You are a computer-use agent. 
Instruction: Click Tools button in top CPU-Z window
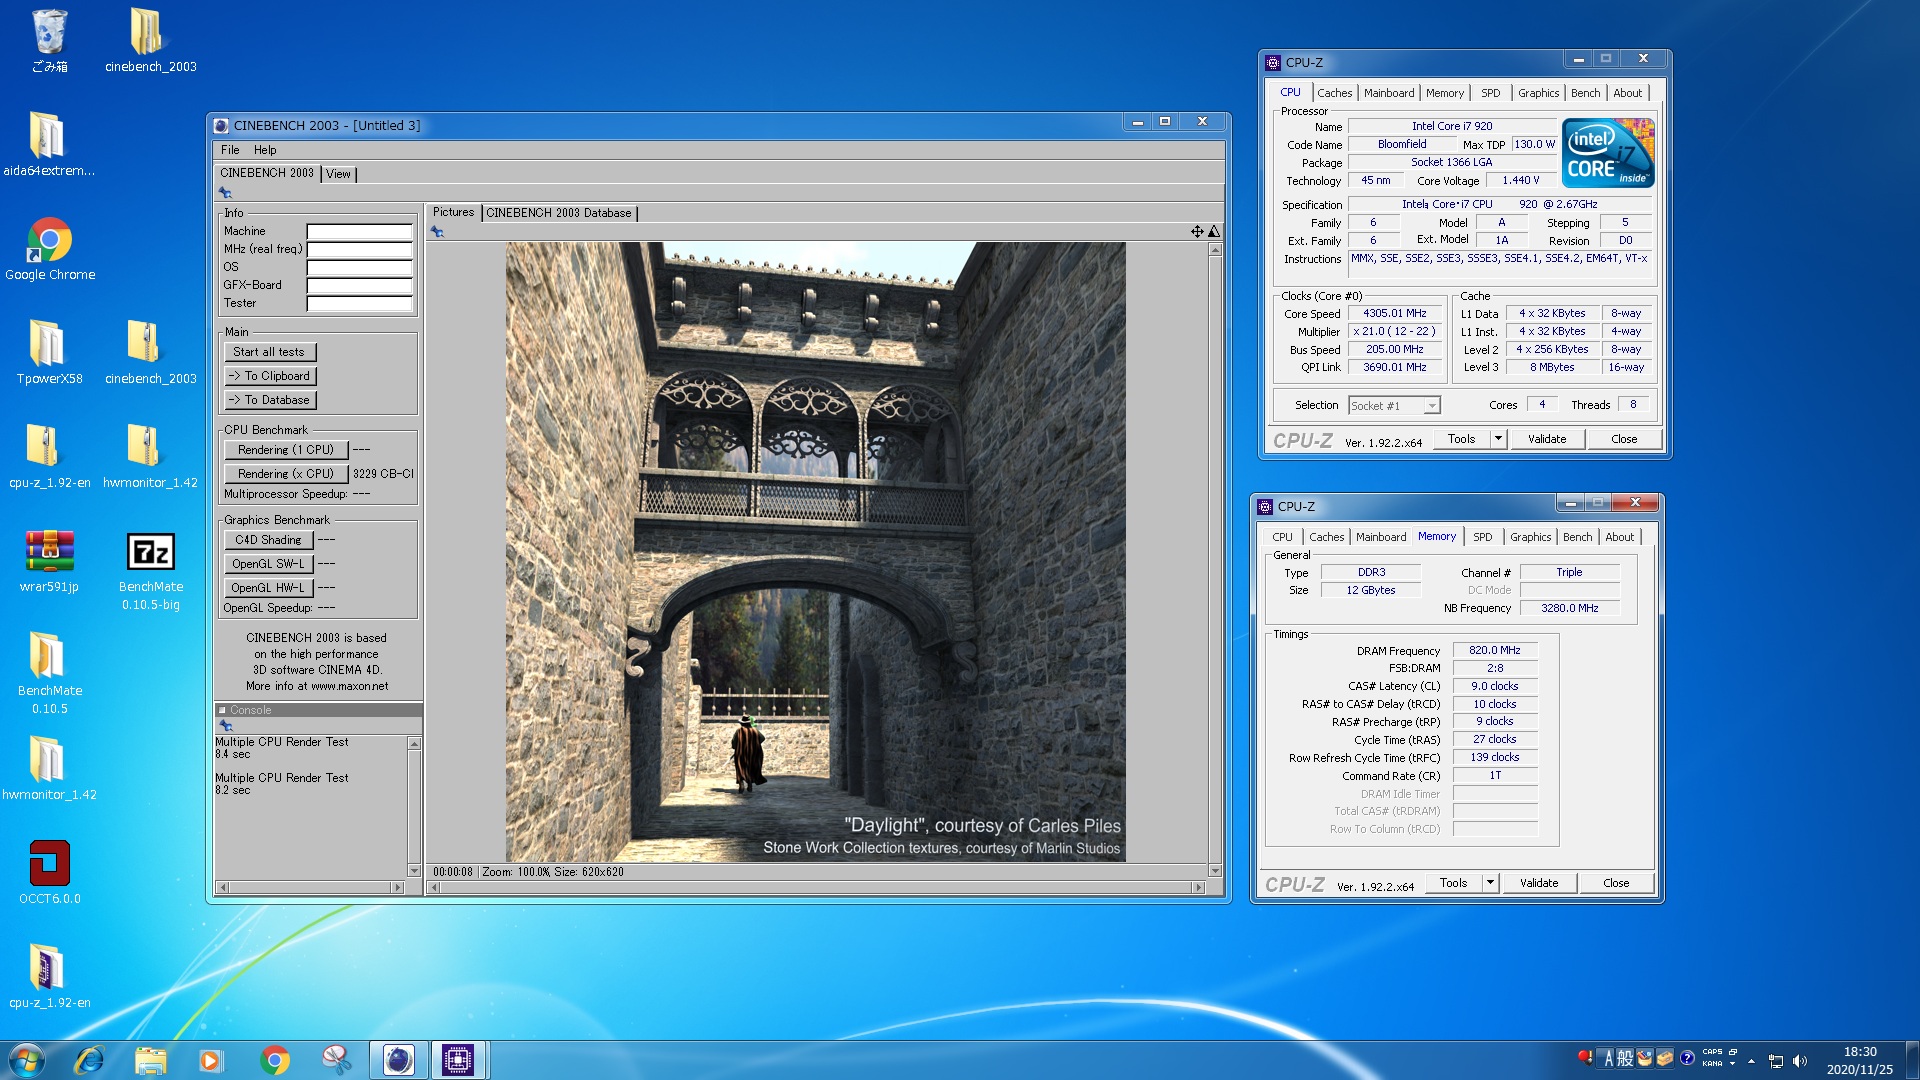coord(1461,439)
